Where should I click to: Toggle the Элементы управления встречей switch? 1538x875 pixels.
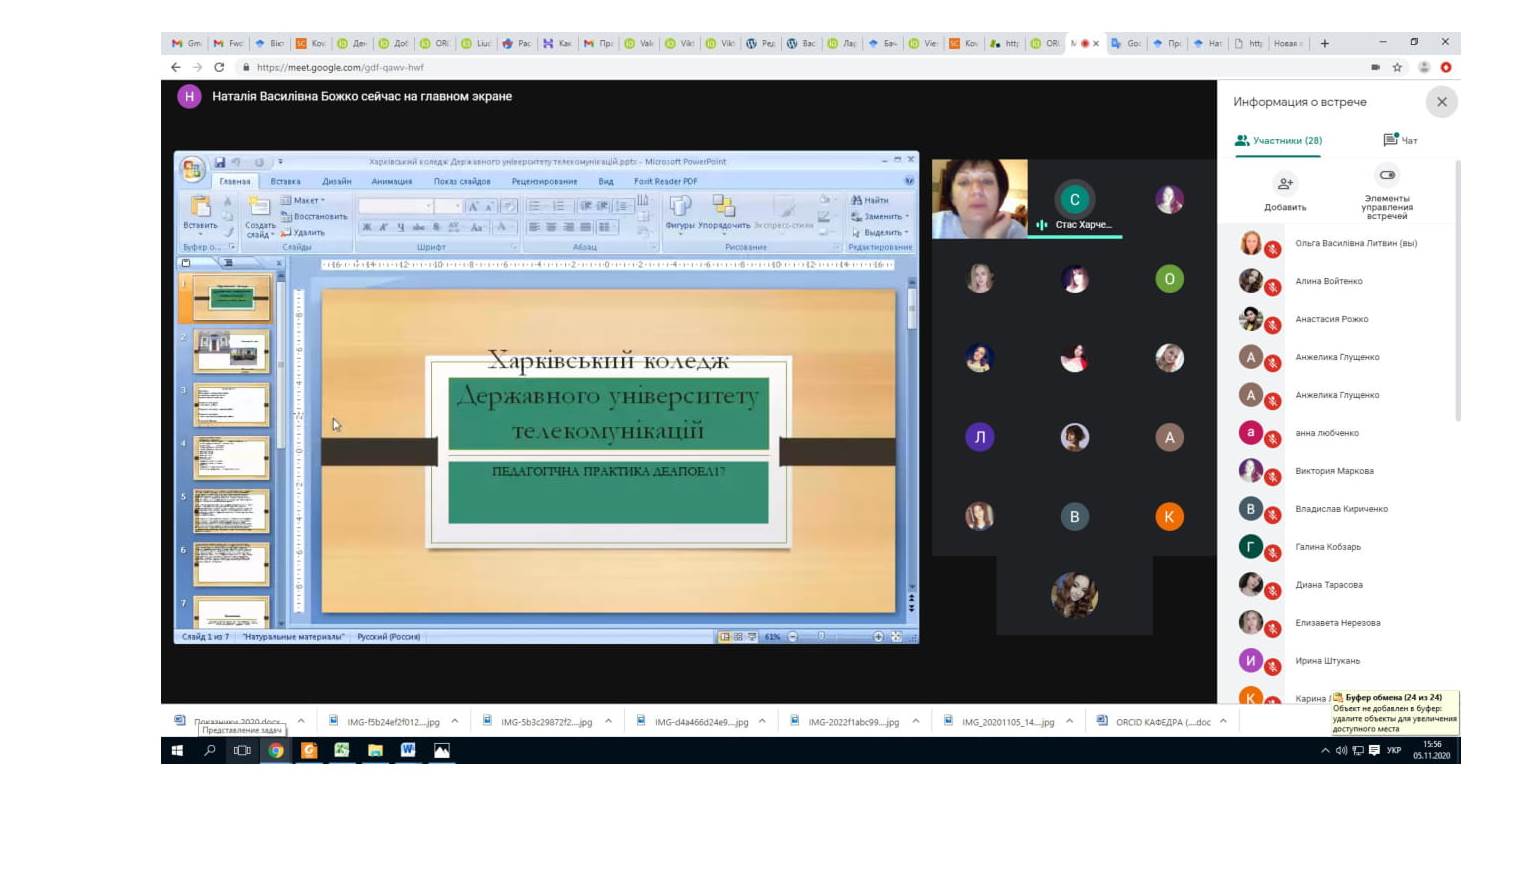(1387, 175)
